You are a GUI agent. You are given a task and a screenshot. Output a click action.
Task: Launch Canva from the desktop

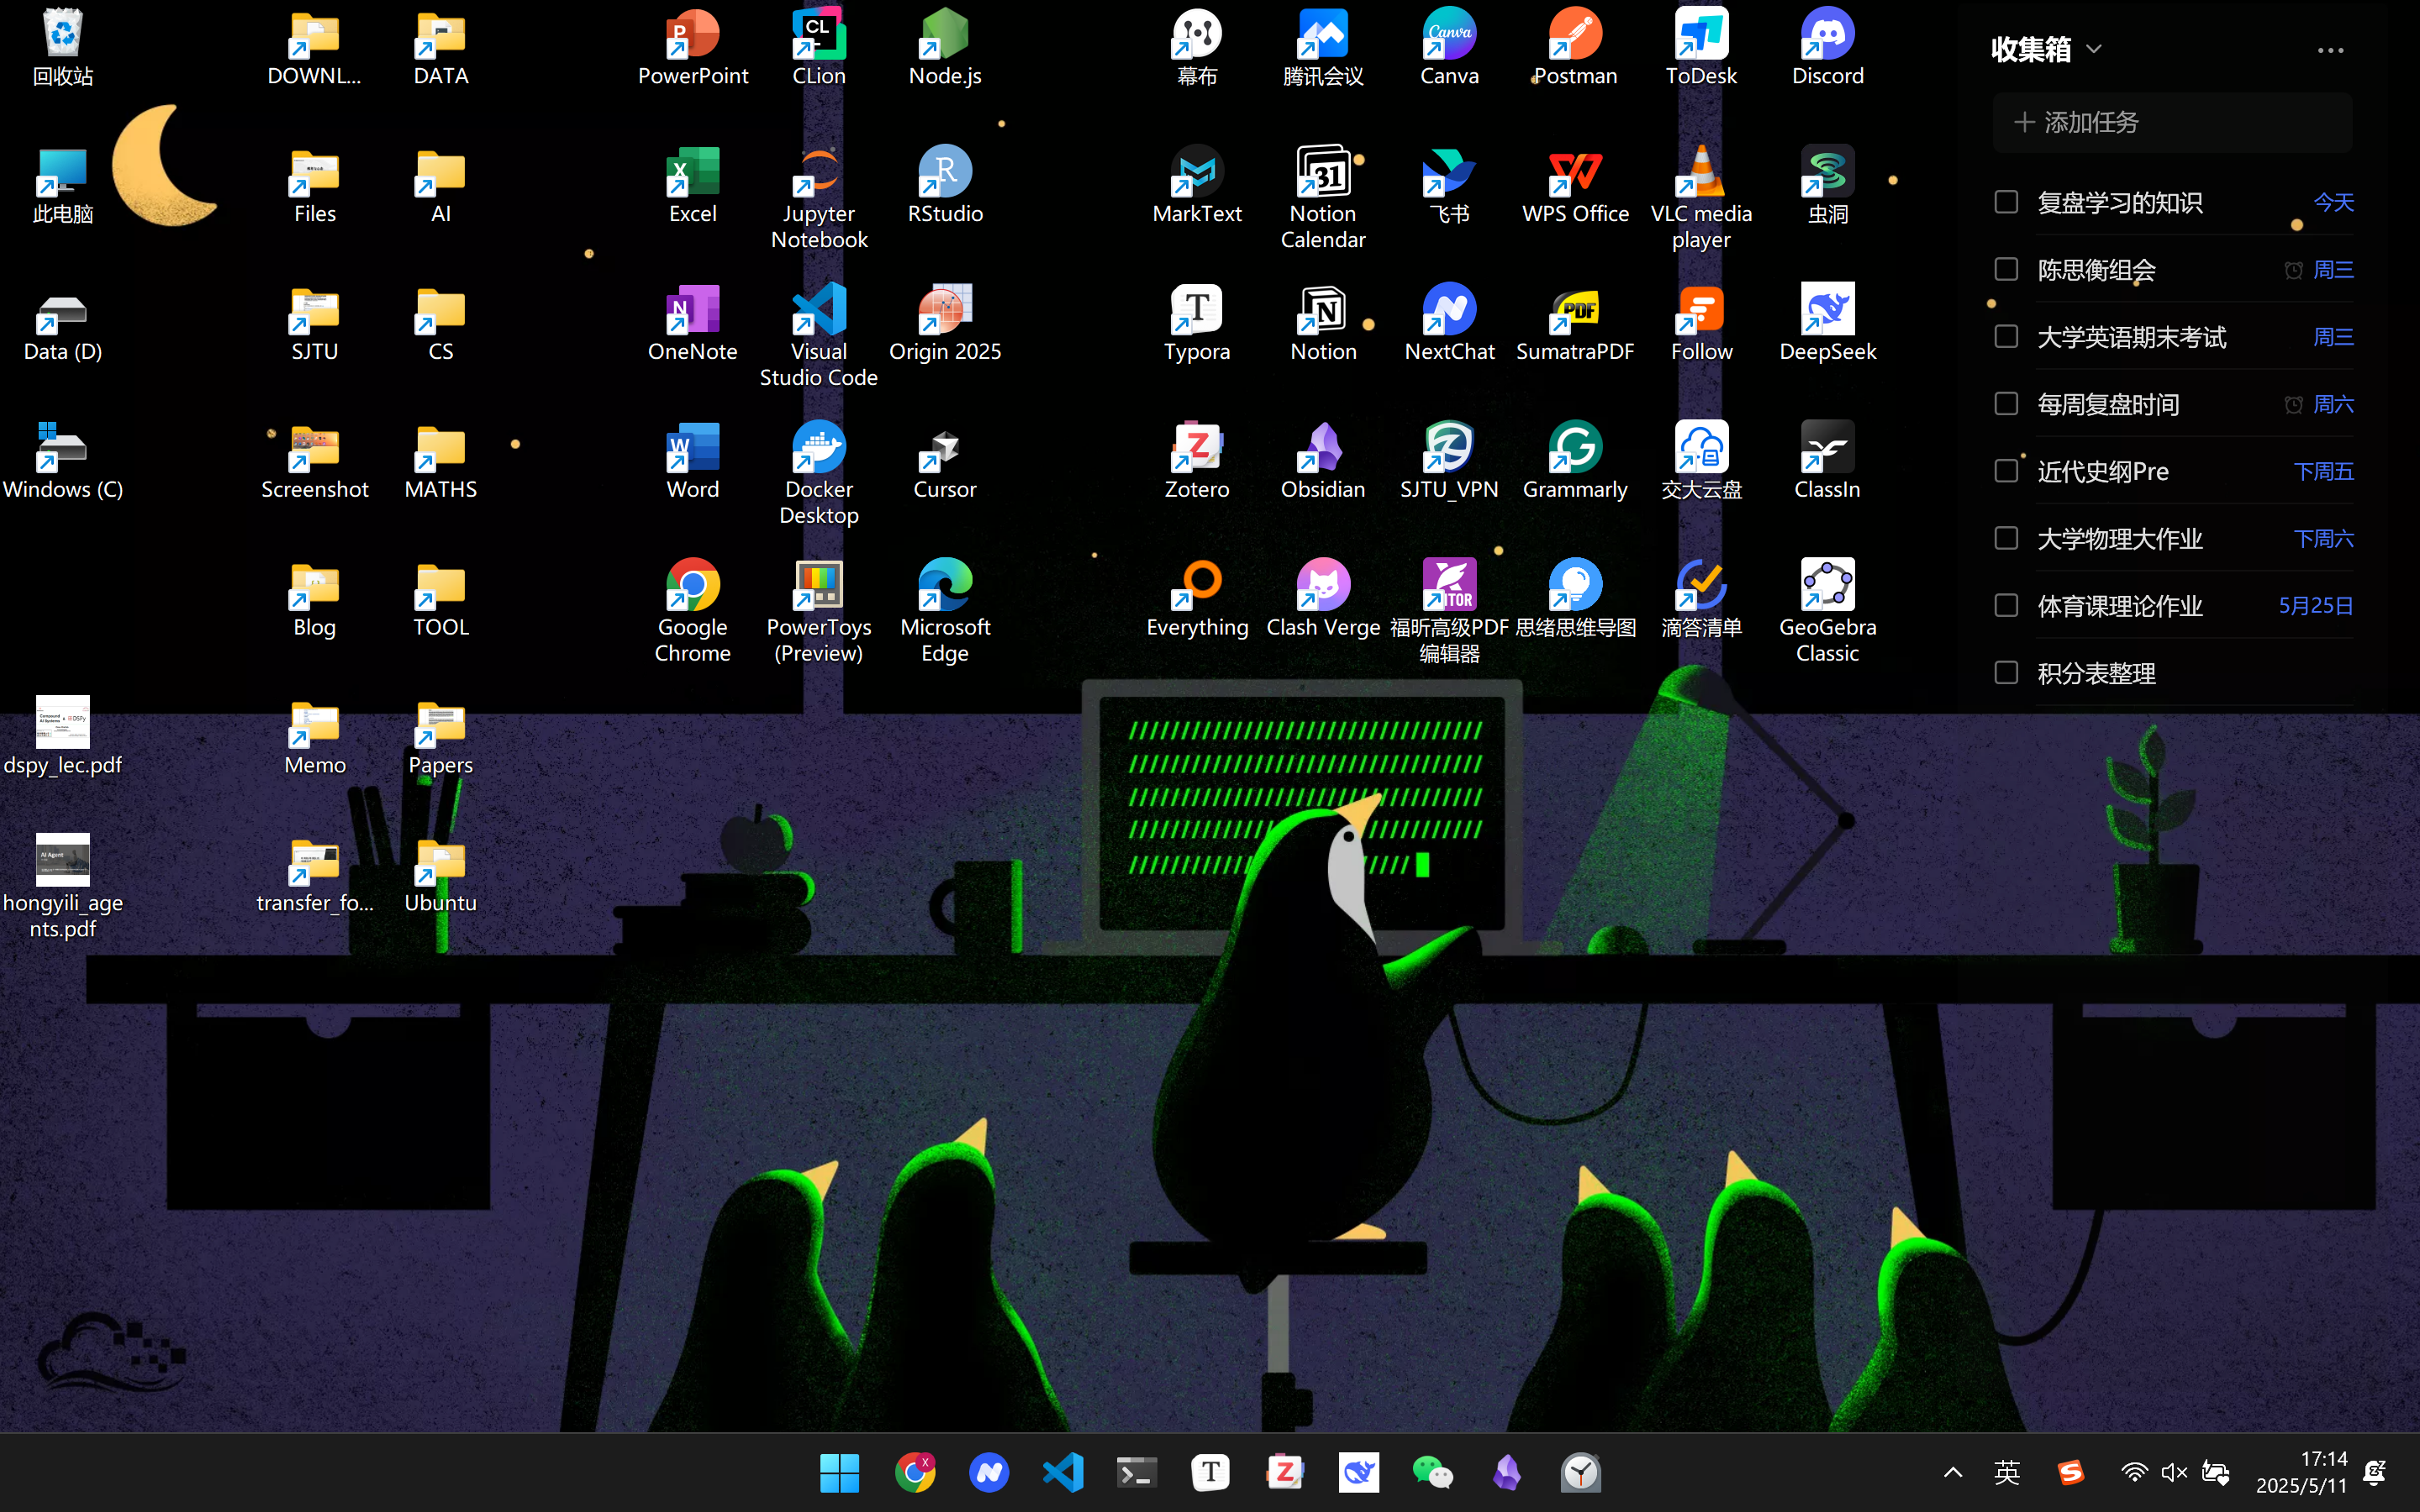coord(1449,48)
